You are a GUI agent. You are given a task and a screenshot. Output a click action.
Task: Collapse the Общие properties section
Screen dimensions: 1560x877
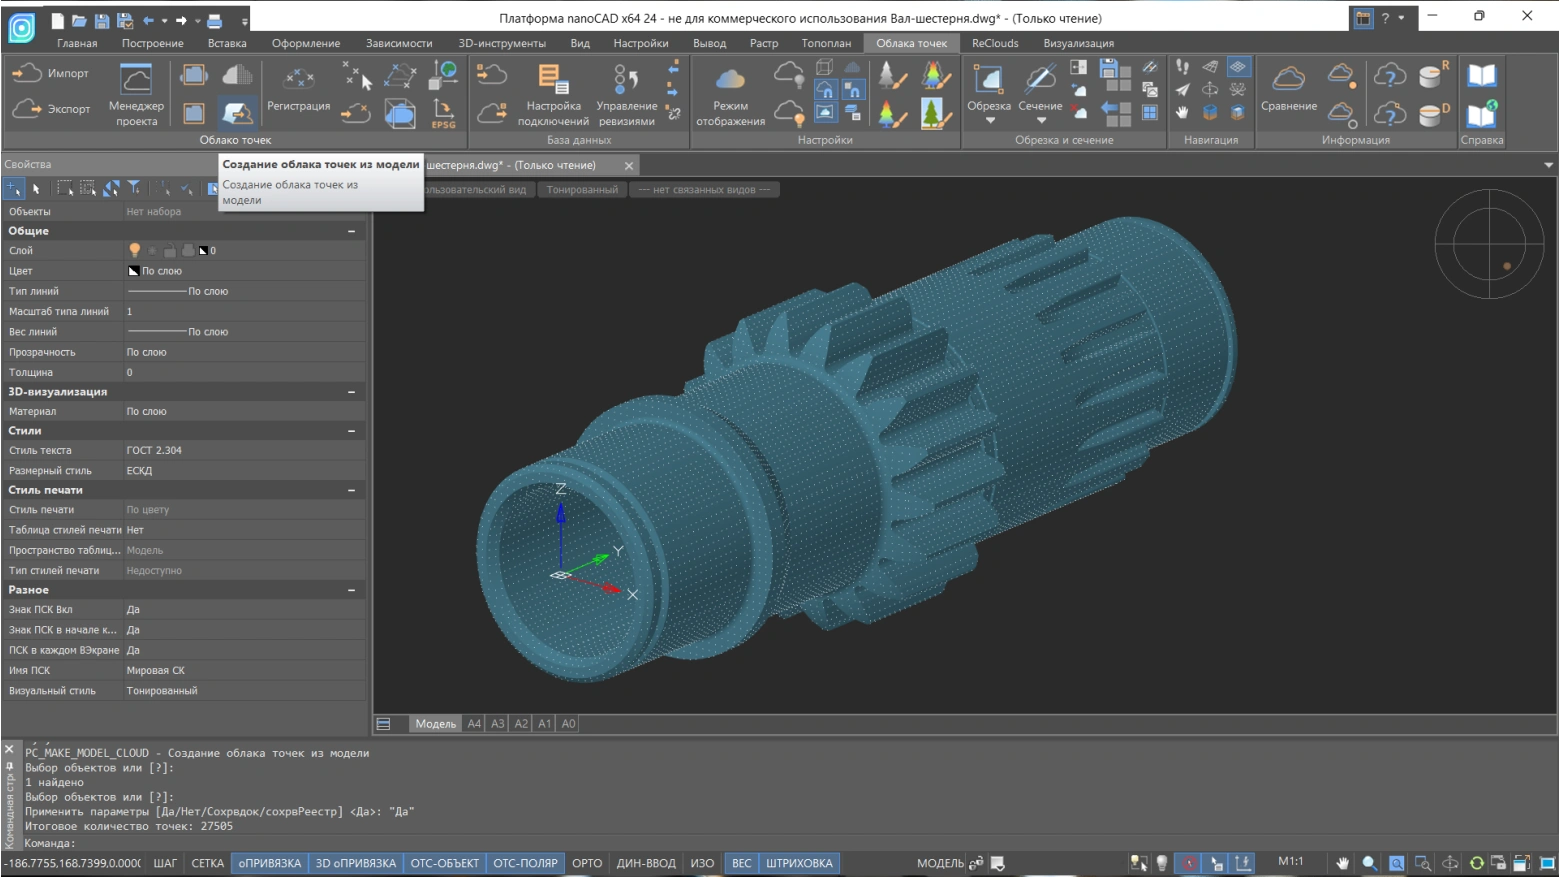tap(351, 231)
